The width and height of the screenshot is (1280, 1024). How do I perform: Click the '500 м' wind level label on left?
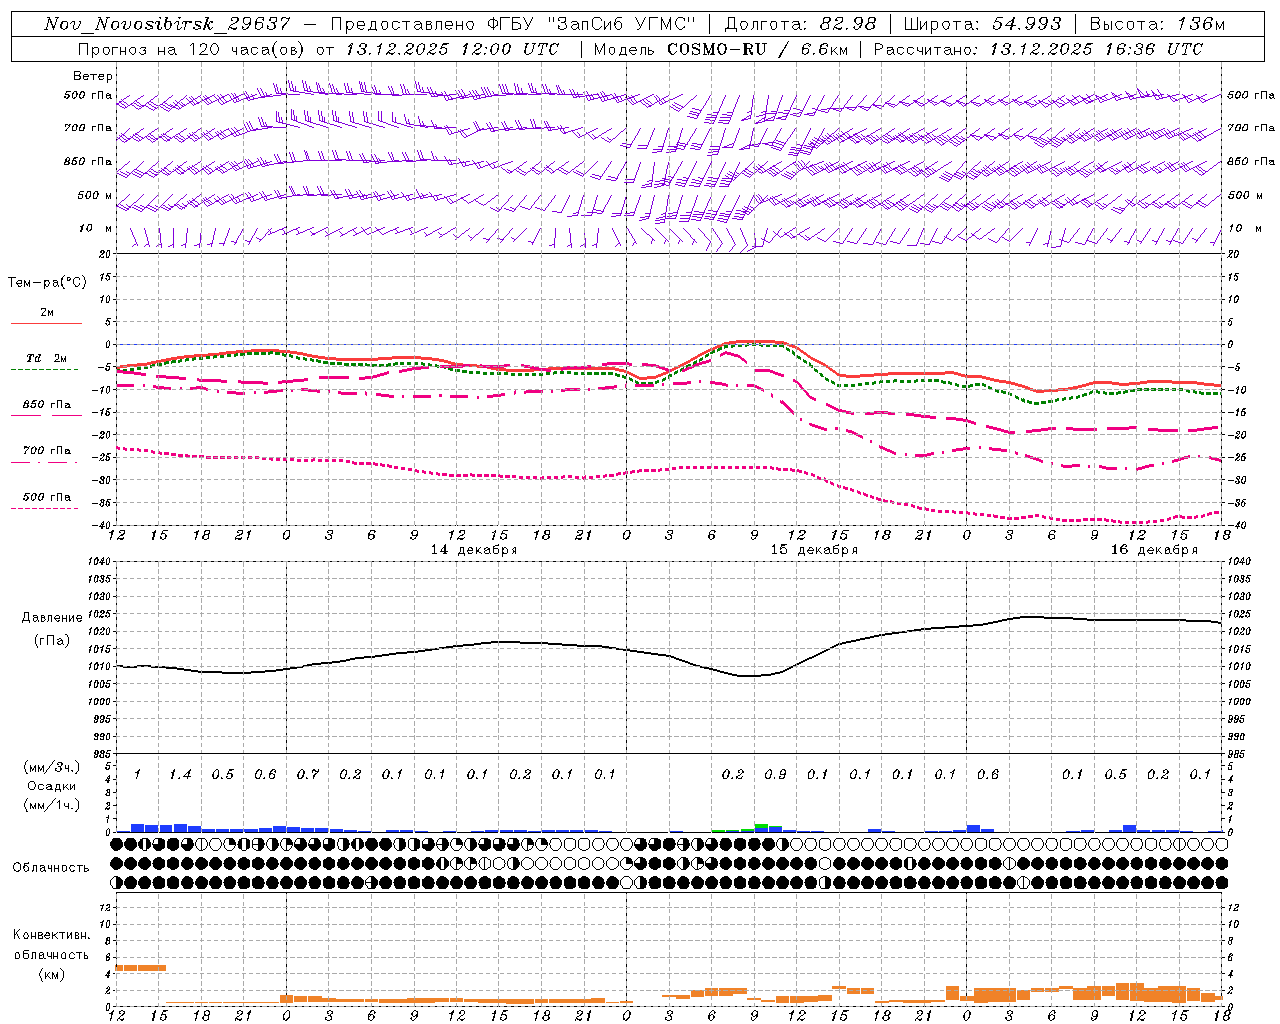pyautogui.click(x=95, y=196)
